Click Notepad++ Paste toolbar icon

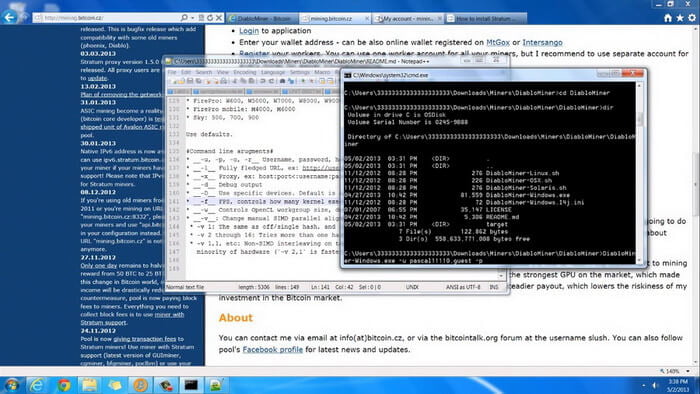[x=252, y=81]
